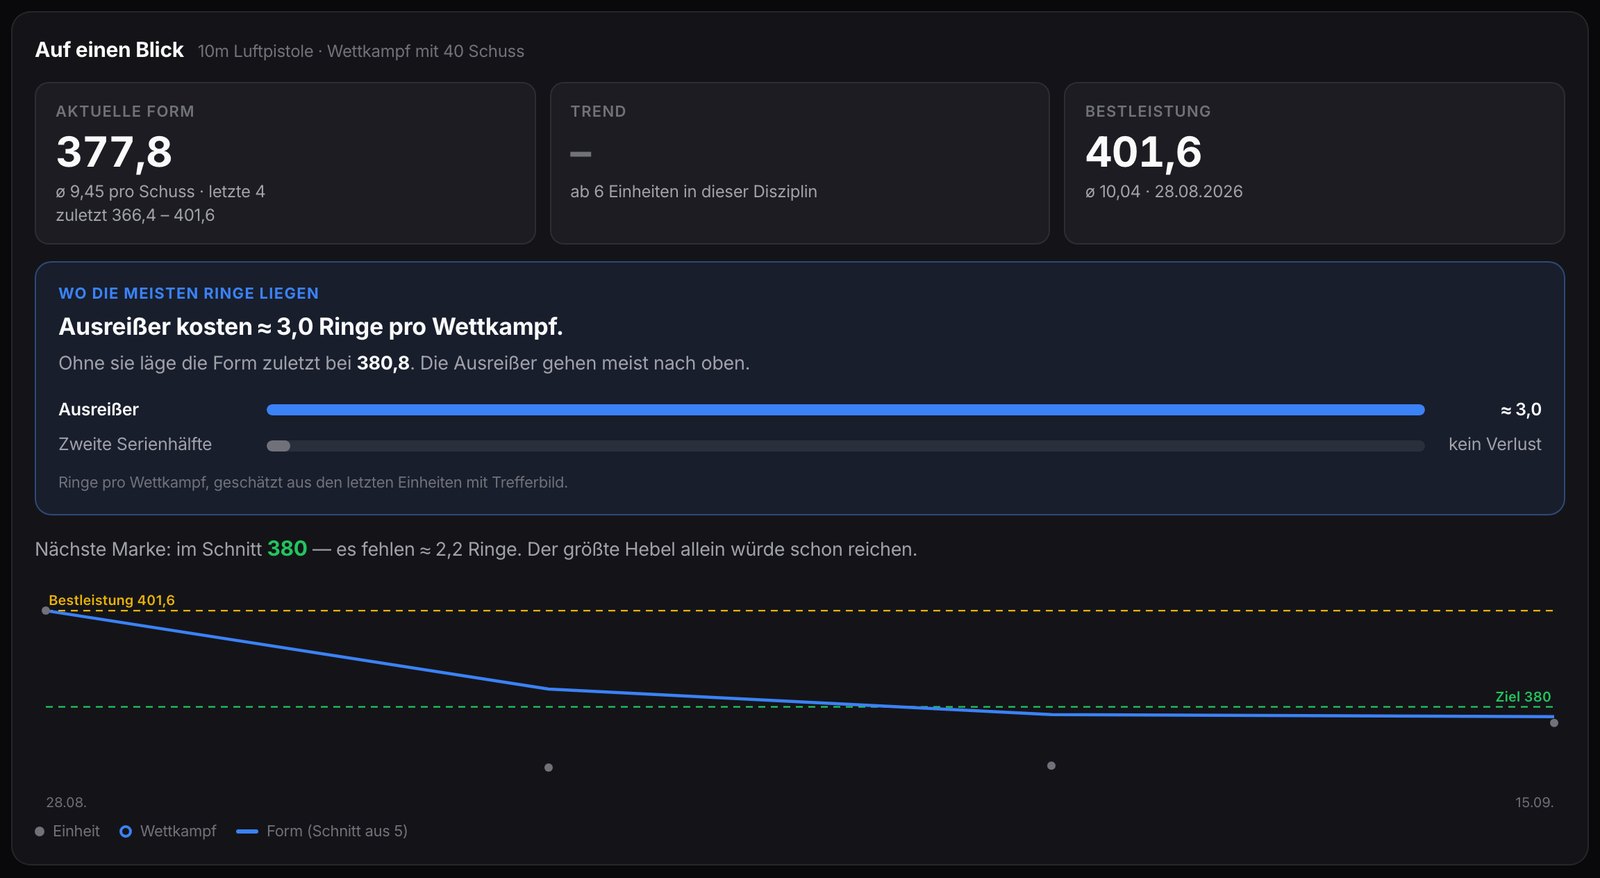Click the 'Zweite Serienhälfte' row label

tap(135, 445)
